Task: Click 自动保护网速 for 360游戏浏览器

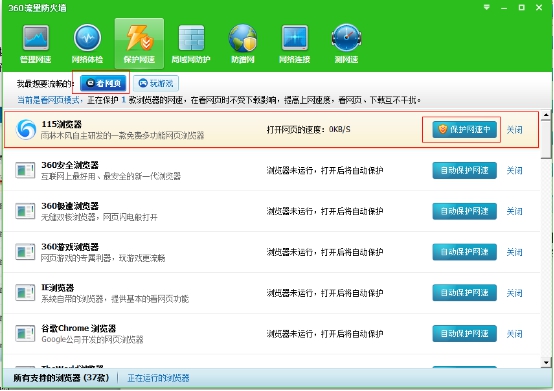Action: pos(465,252)
